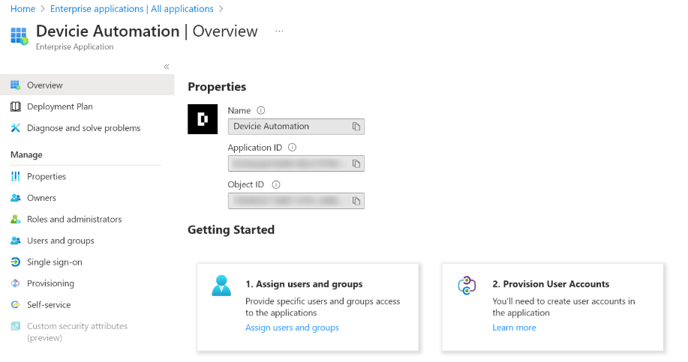Click the Learn more link
The width and height of the screenshot is (688, 362).
click(x=514, y=328)
